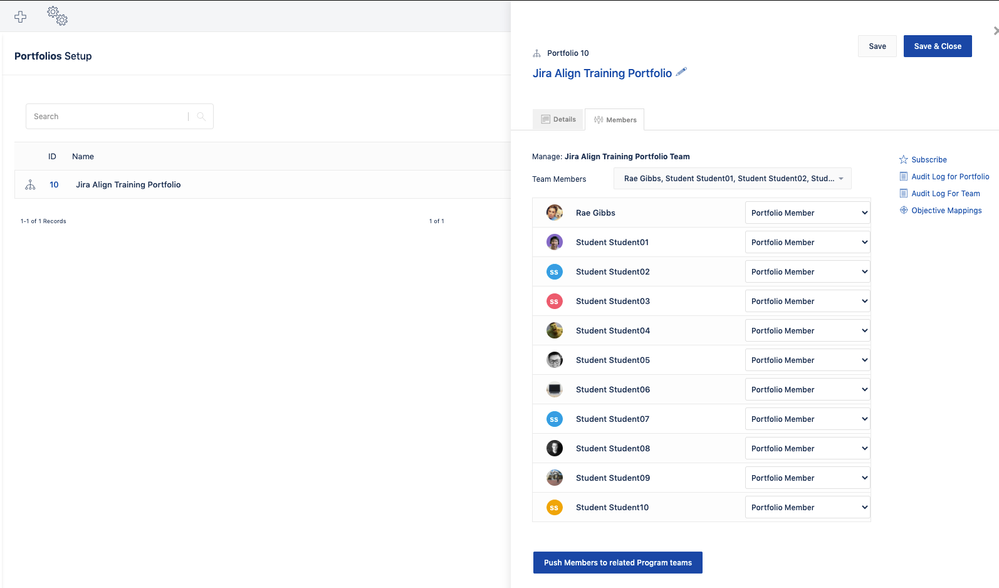Click the '1 of 1' page indicator
The image size is (999, 588).
(x=436, y=221)
